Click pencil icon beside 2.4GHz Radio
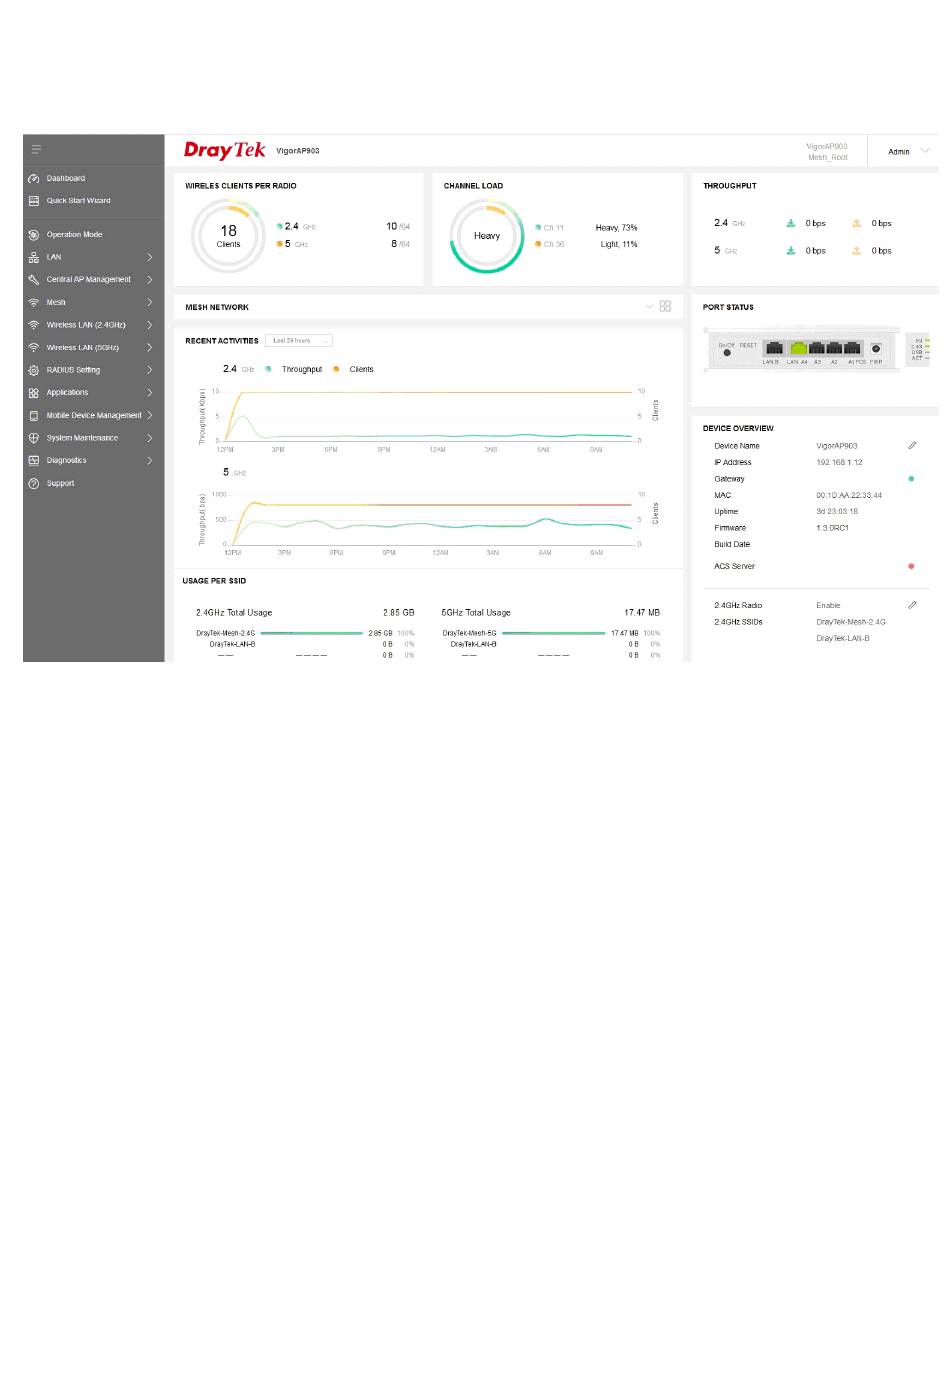 (911, 605)
